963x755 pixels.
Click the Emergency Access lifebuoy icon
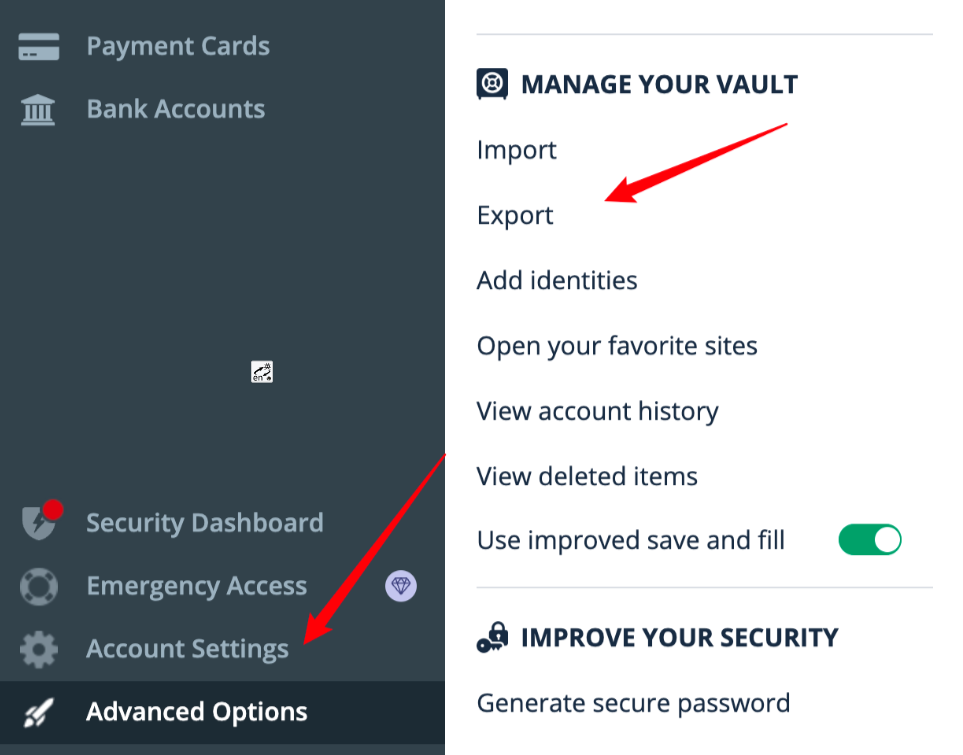[39, 586]
